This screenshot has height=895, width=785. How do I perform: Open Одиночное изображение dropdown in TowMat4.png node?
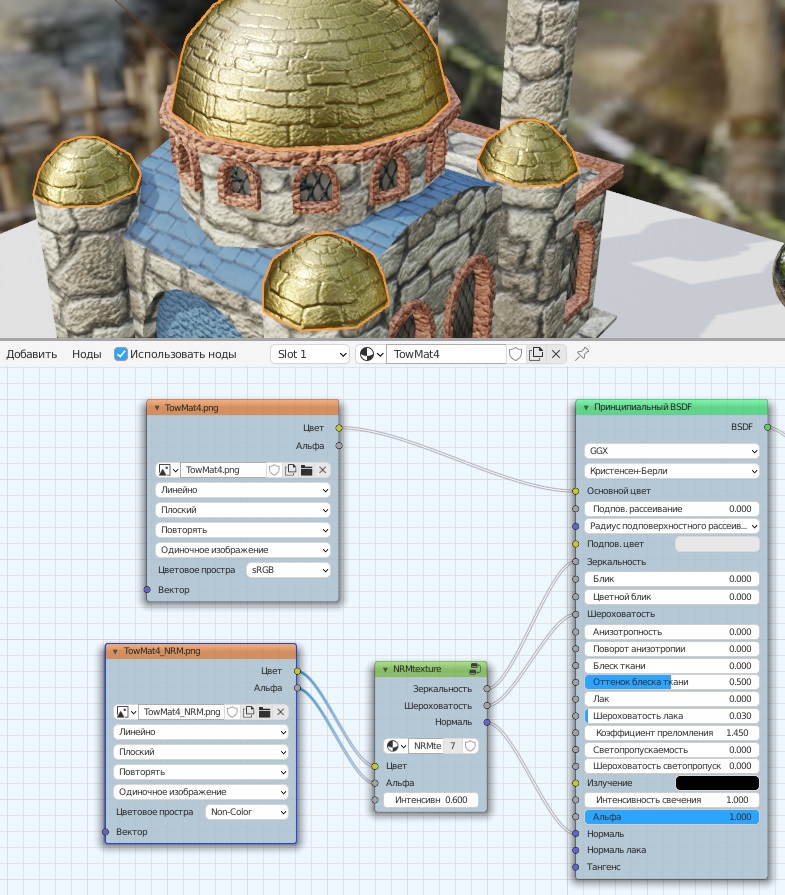coord(243,550)
